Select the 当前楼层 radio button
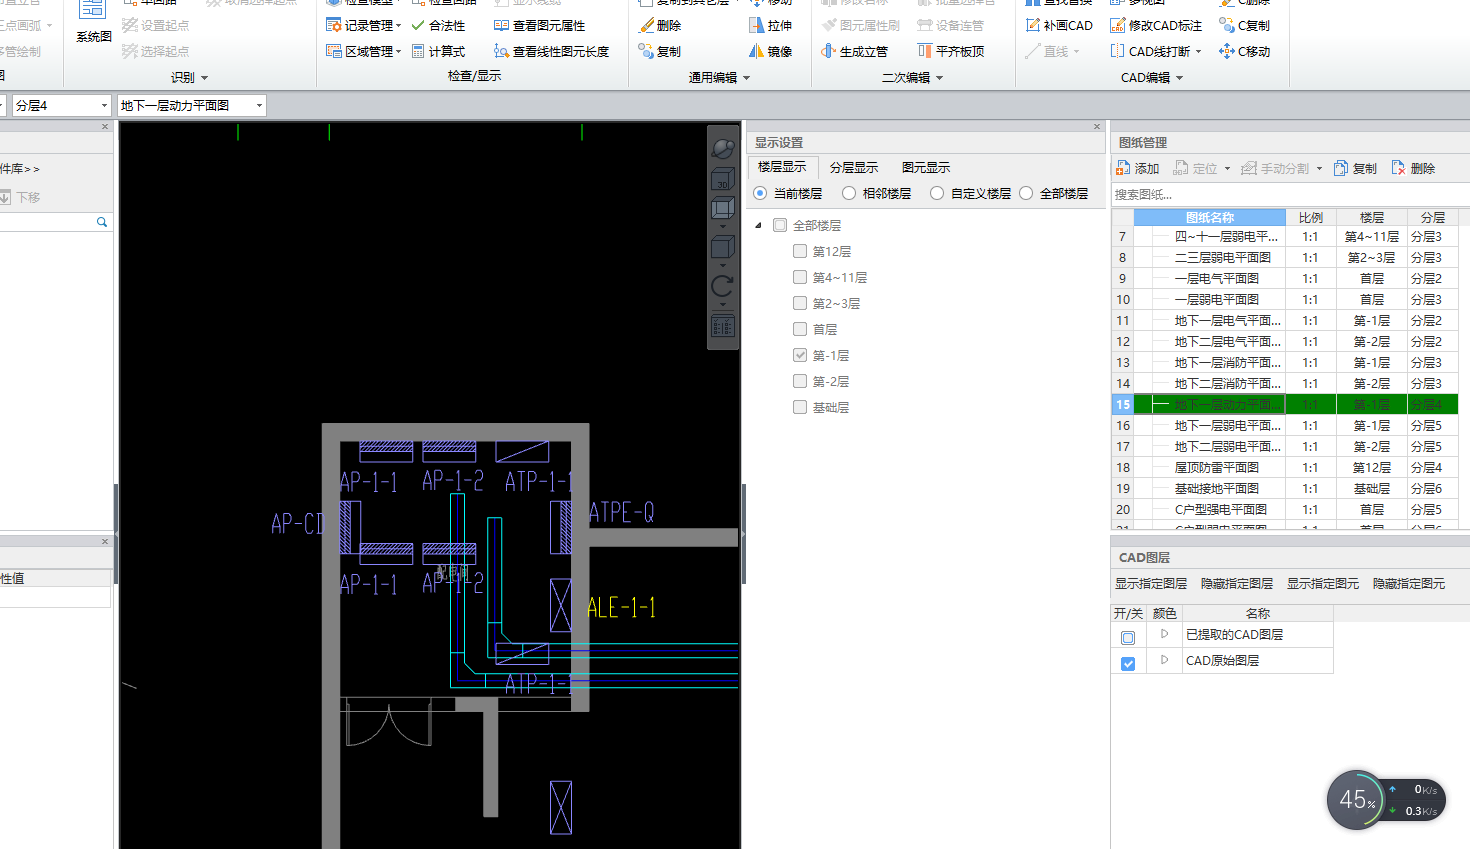The height and width of the screenshot is (849, 1470). click(761, 193)
